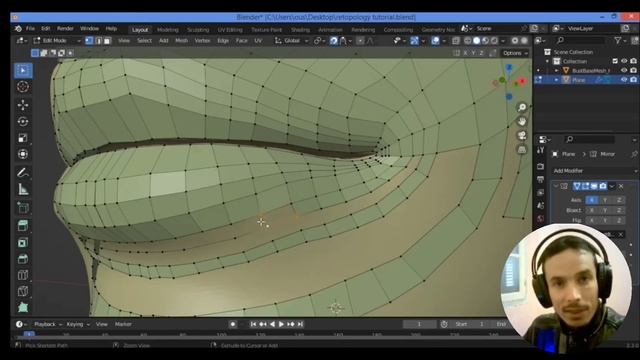Screen dimensions: 640x360
Task: Open the Mesh menu in header
Action: coord(182,41)
